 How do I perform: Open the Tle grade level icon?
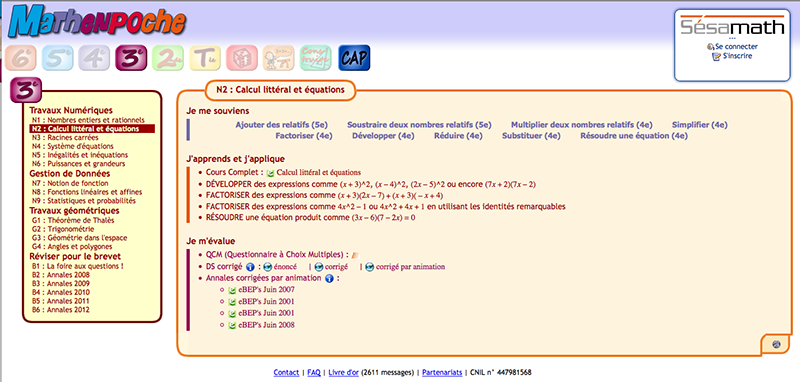click(x=205, y=58)
